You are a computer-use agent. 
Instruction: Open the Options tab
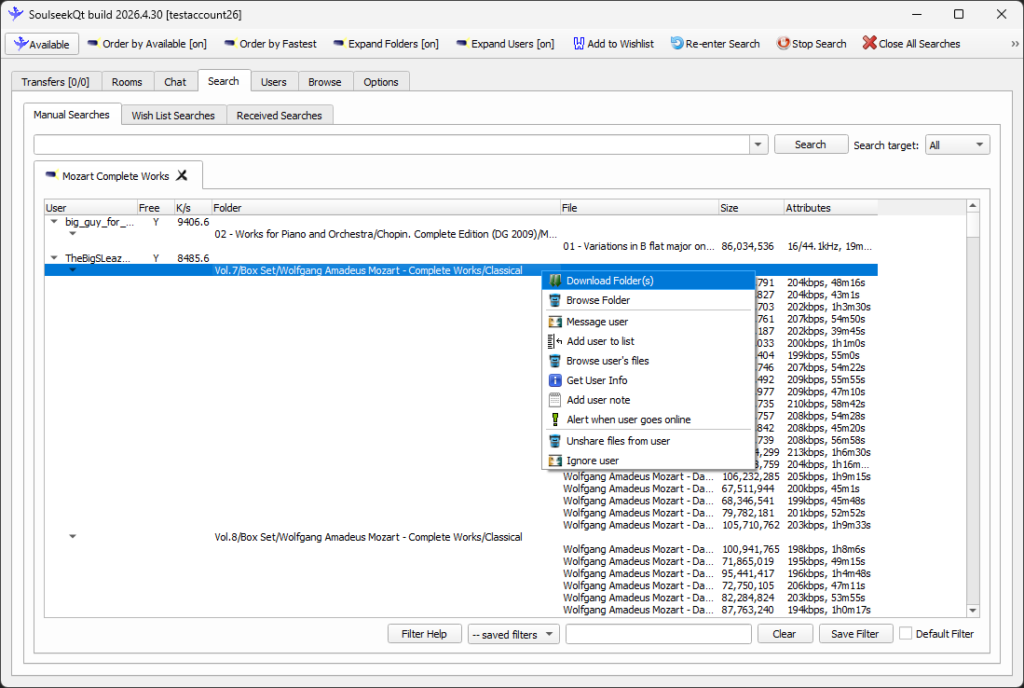pos(381,82)
